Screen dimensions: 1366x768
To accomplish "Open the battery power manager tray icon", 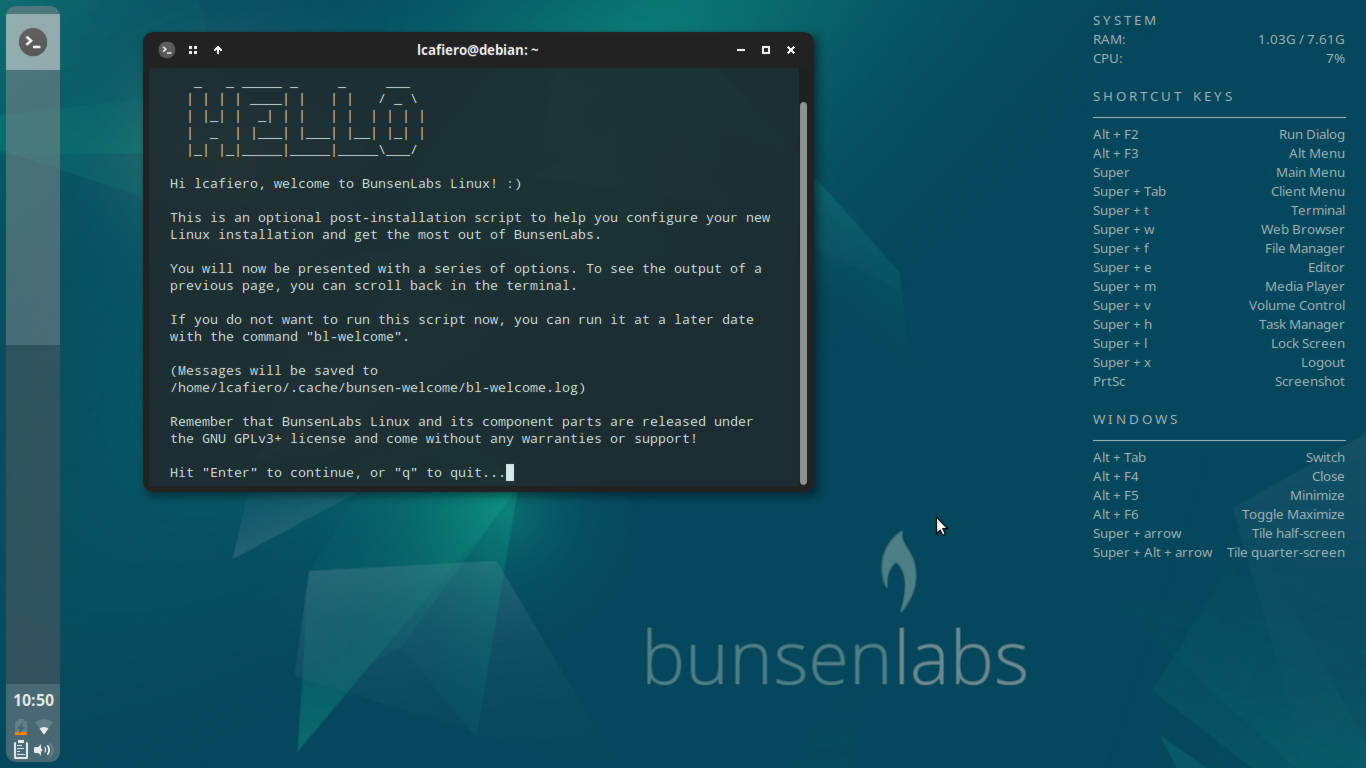I will (21, 727).
